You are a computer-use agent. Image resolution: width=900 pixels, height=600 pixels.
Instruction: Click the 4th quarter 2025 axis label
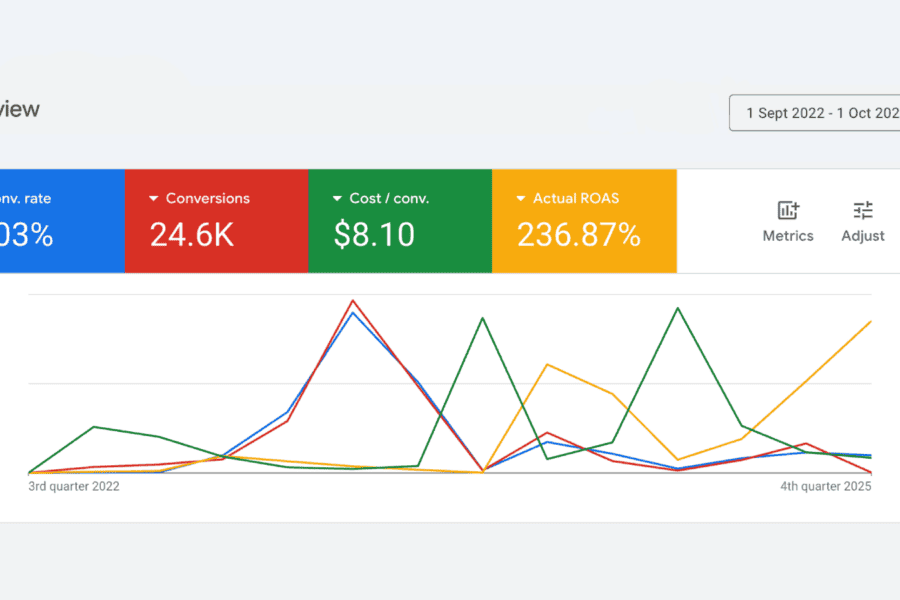826,487
